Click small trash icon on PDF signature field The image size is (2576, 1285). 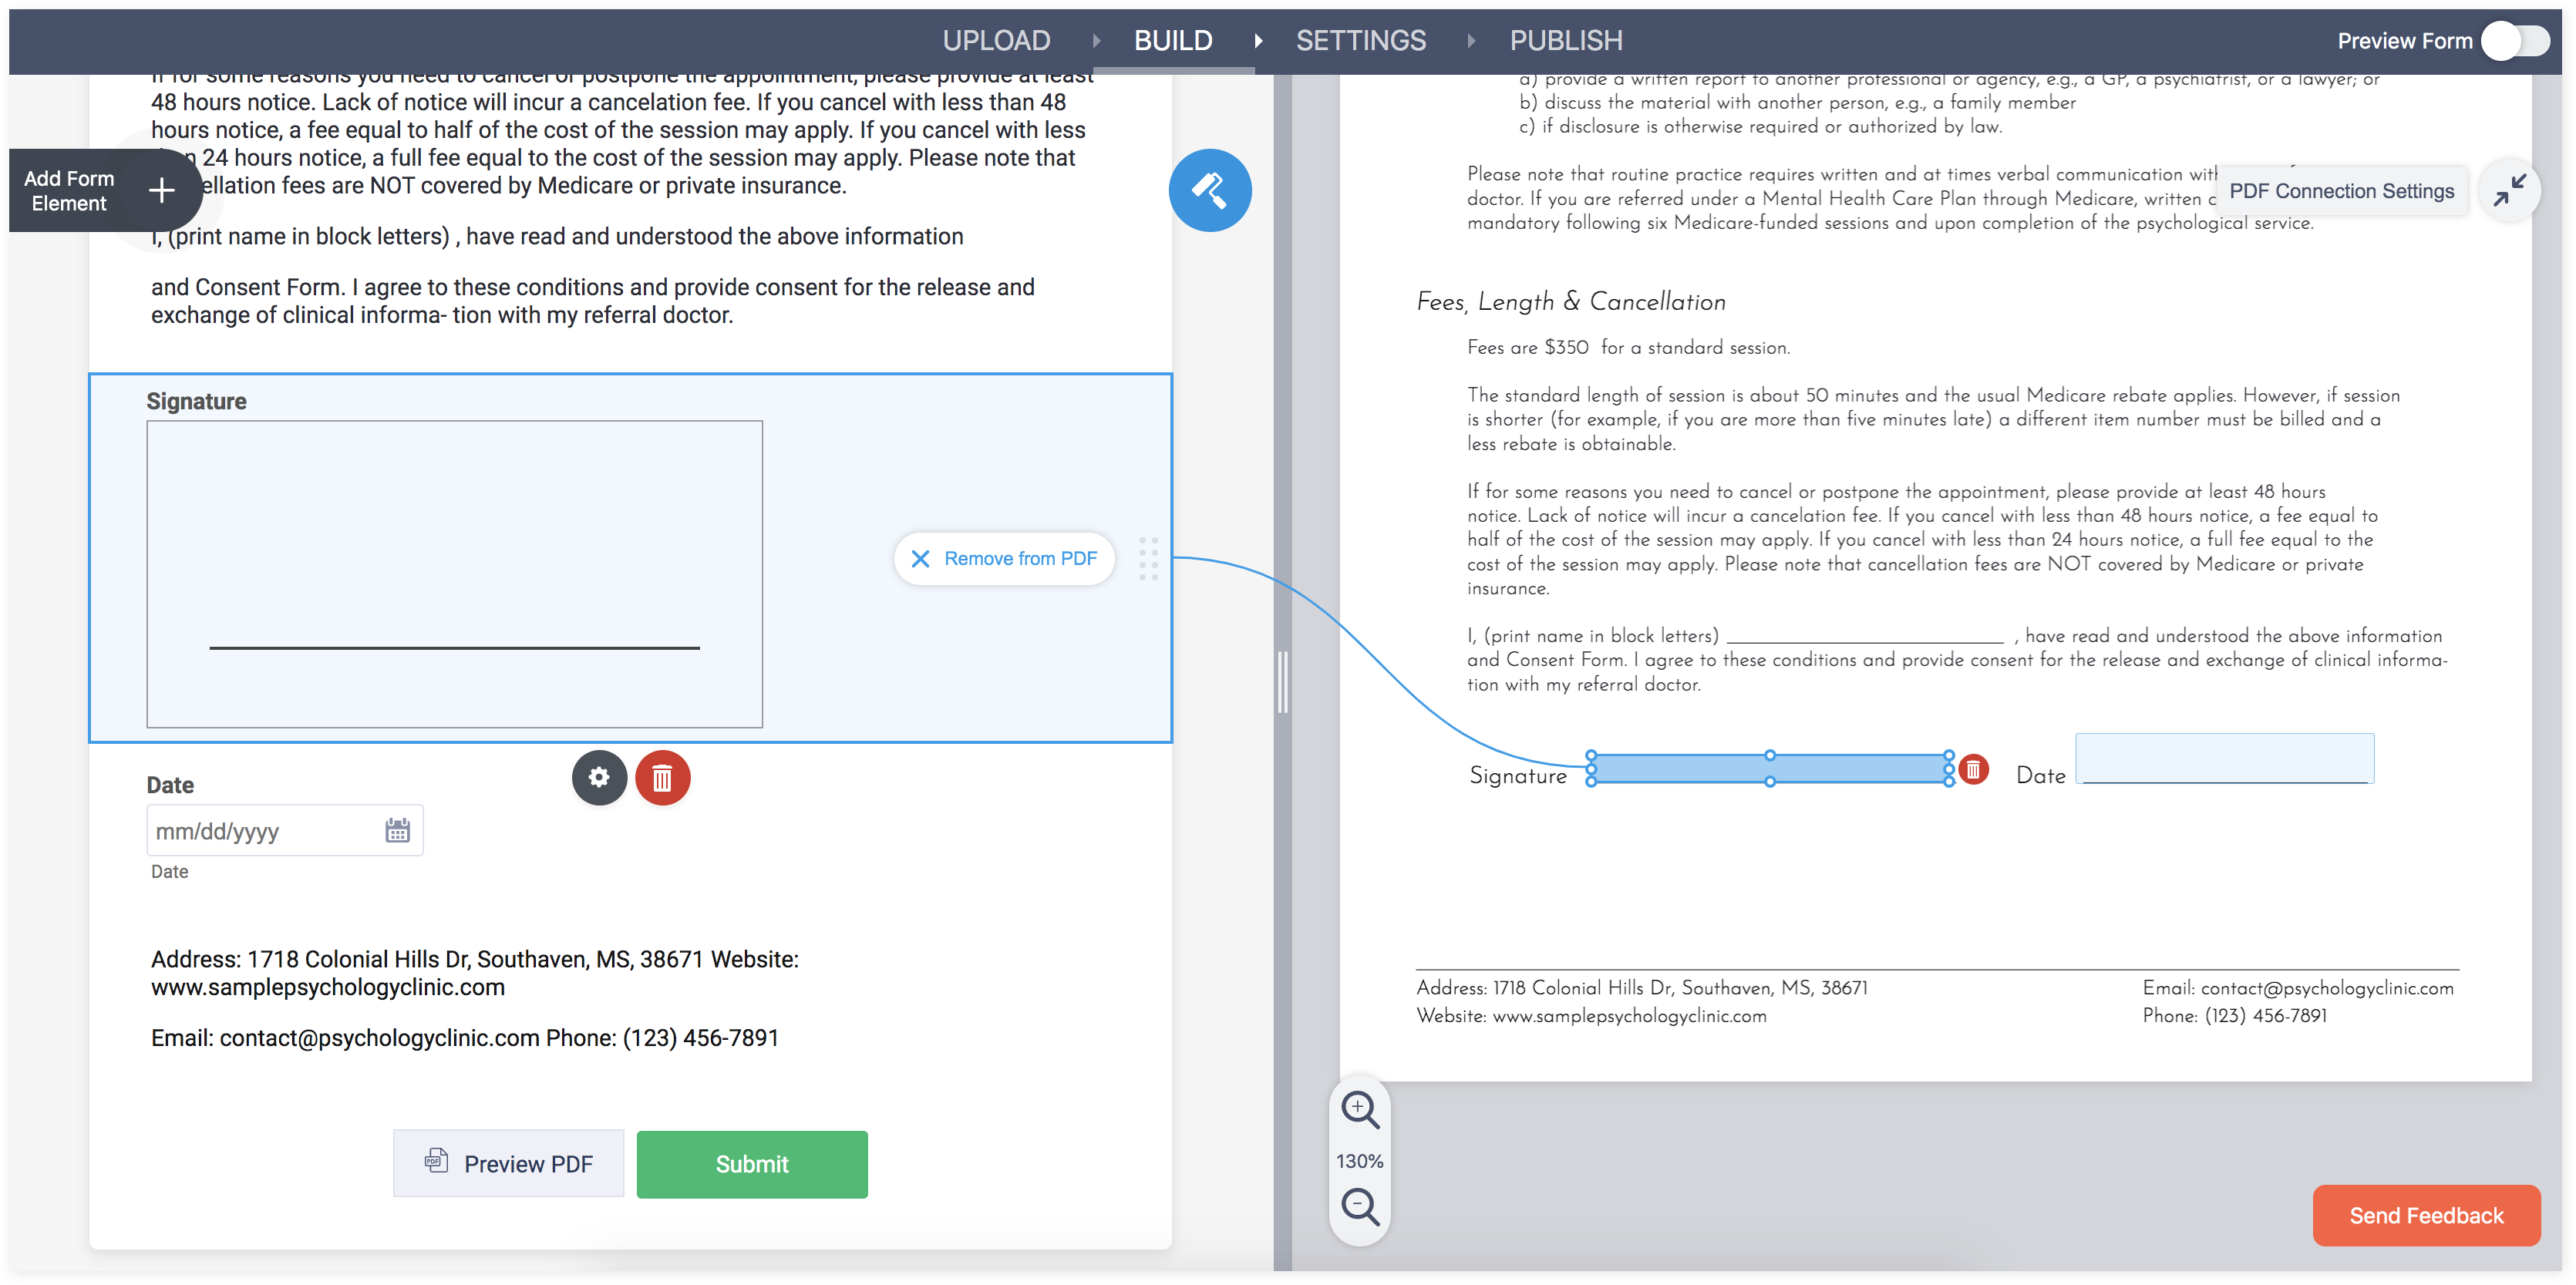1973,769
